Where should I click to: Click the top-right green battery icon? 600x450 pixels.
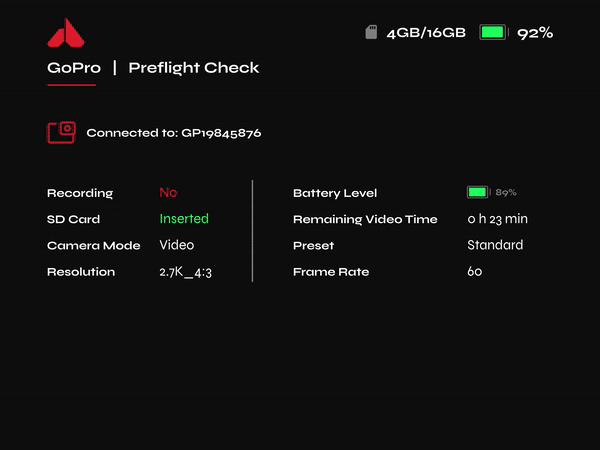pyautogui.click(x=494, y=32)
